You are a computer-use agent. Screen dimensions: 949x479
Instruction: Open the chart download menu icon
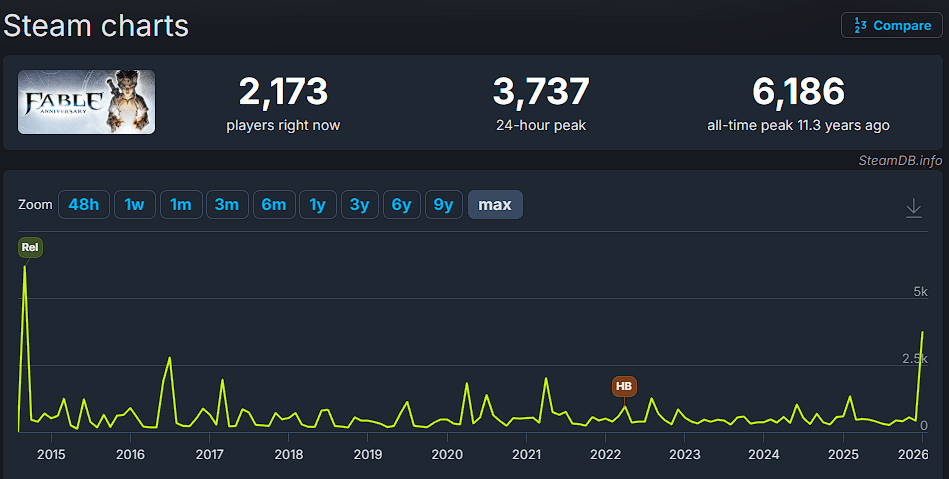coord(913,207)
